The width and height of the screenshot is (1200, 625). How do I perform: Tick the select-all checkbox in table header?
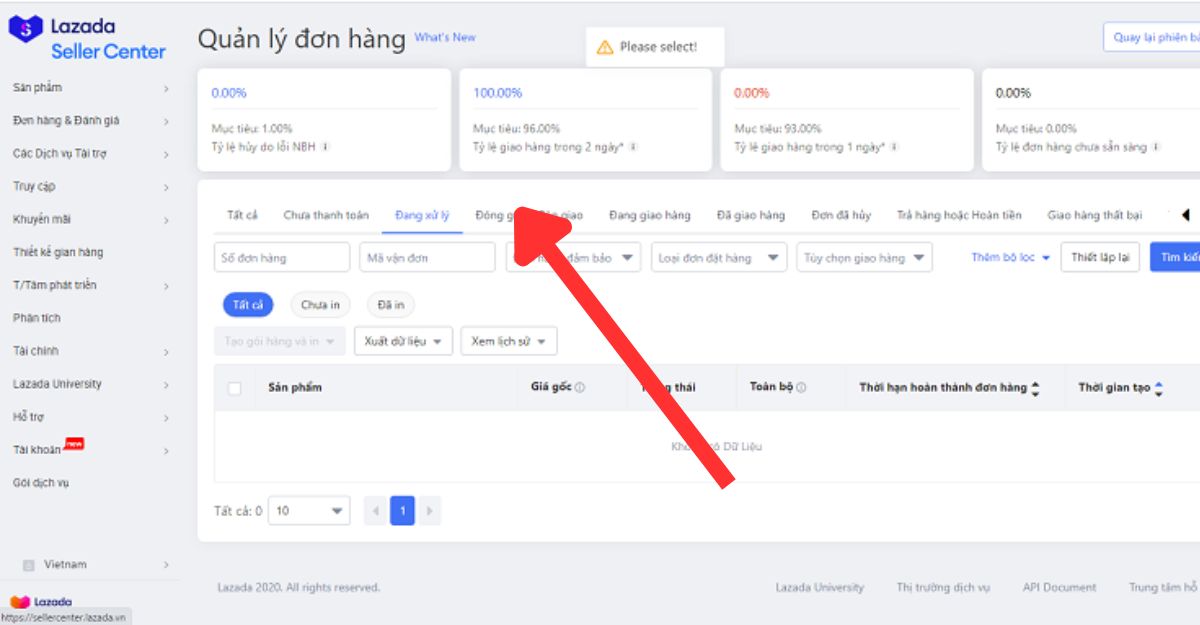[235, 388]
